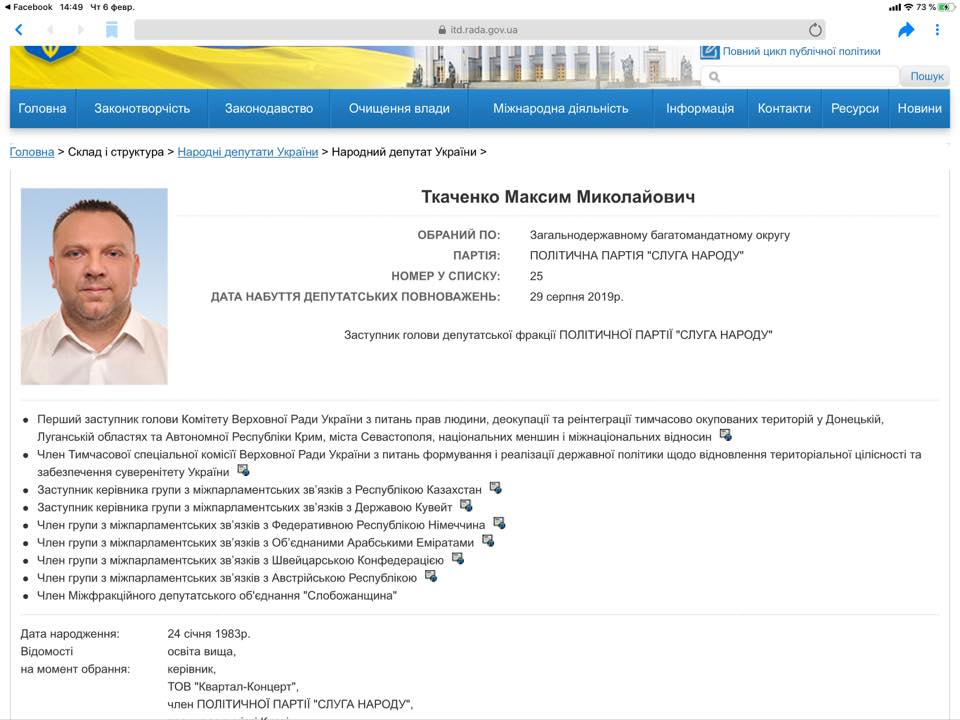The image size is (960, 720).
Task: Click icon beside Об'єднаними Арабськими Еміратами
Action: [x=488, y=541]
